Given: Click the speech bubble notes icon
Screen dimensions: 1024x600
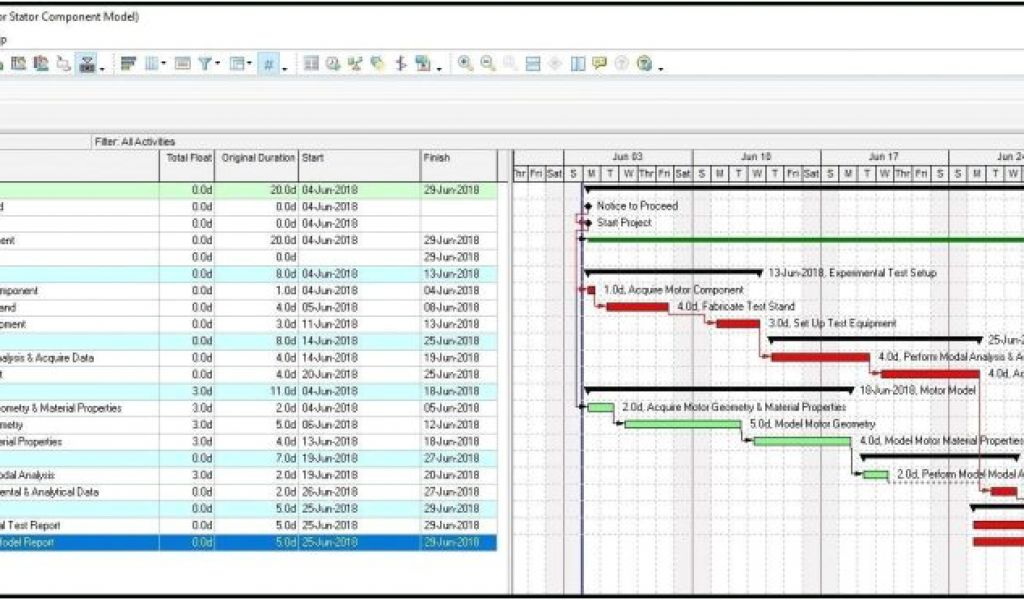Looking at the screenshot, I should pyautogui.click(x=599, y=64).
